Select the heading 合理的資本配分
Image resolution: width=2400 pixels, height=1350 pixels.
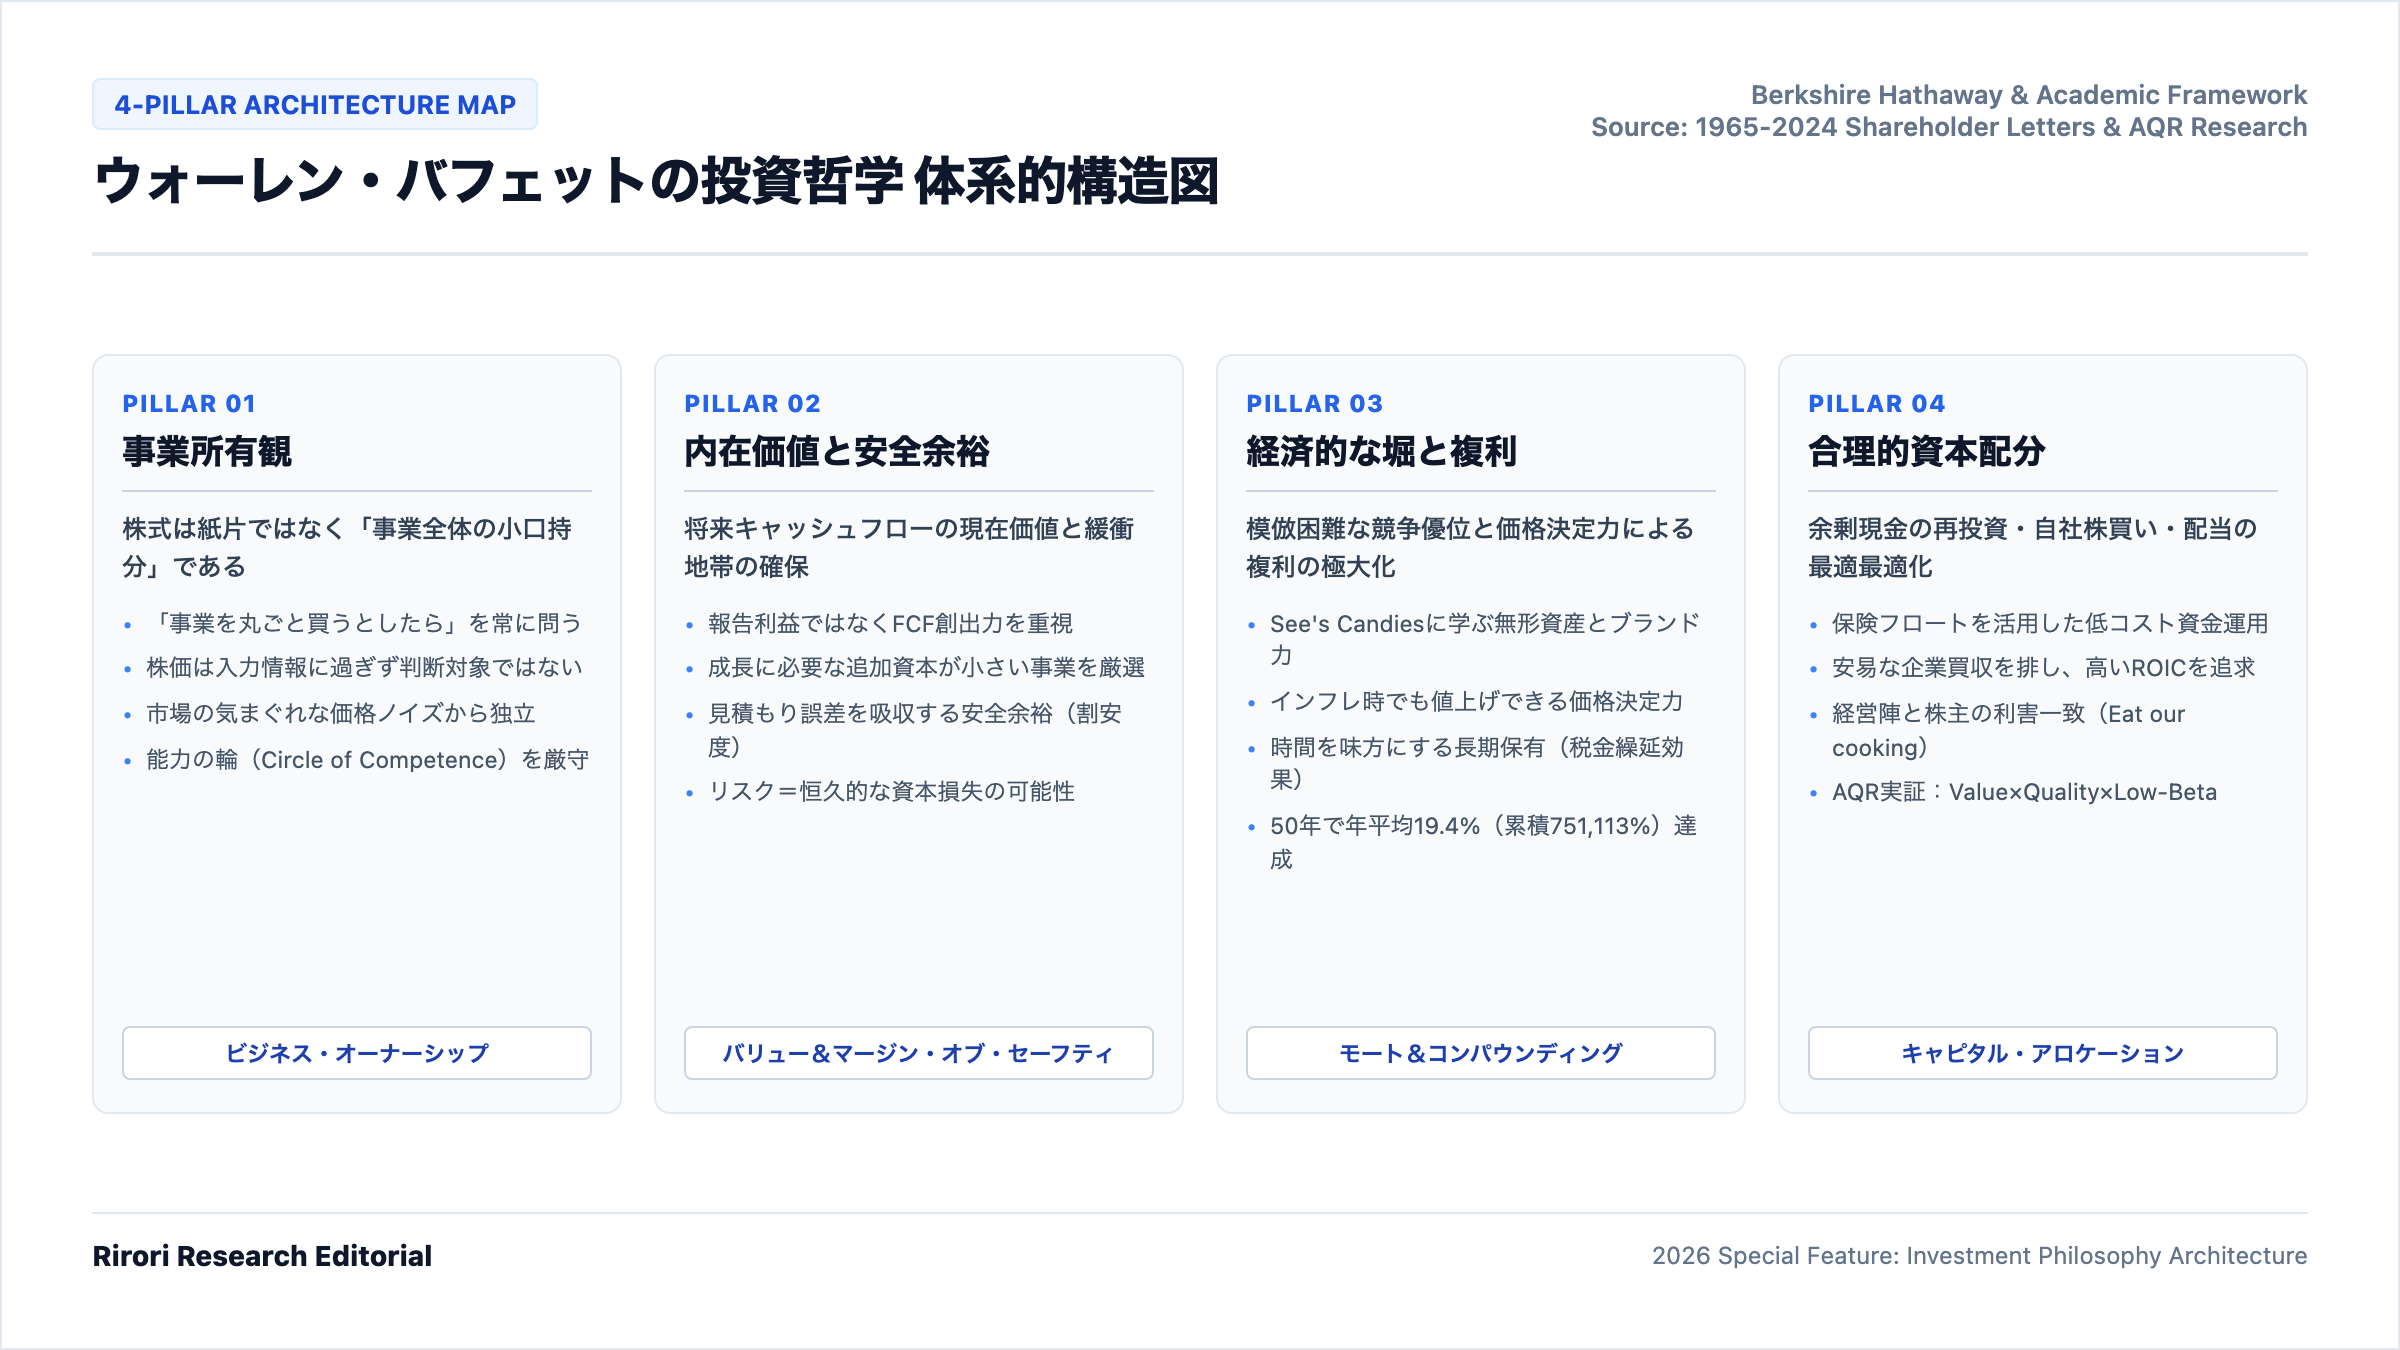(1927, 452)
